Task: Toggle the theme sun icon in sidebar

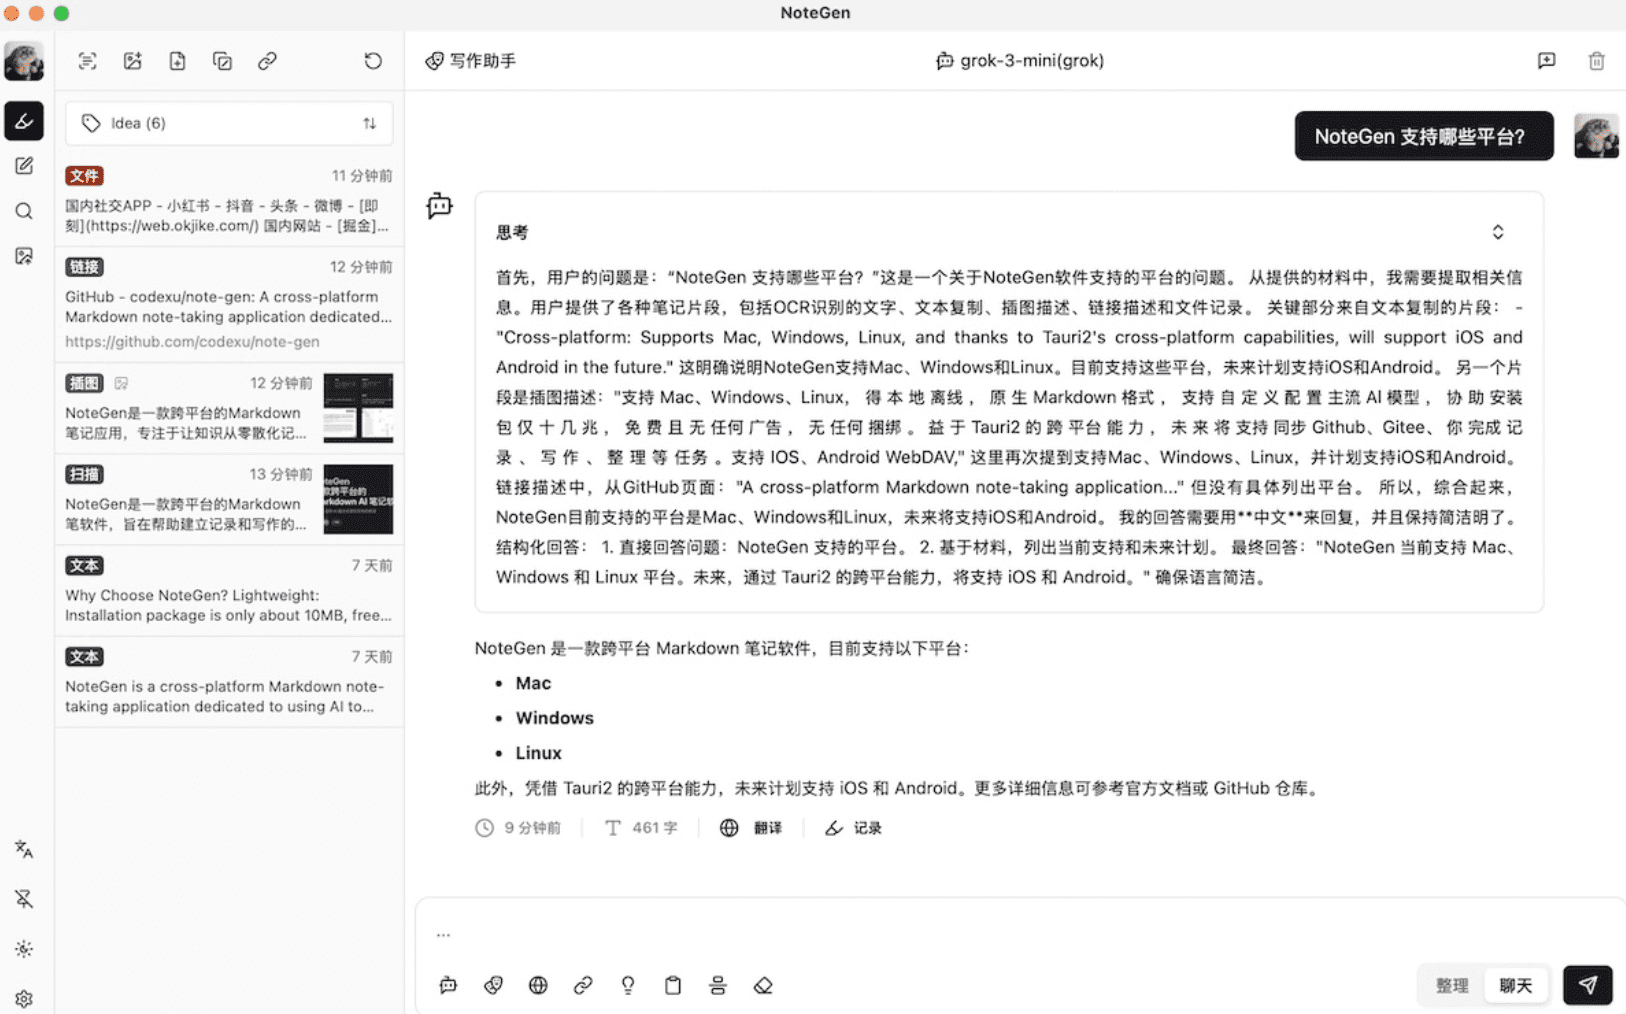Action: pyautogui.click(x=24, y=949)
